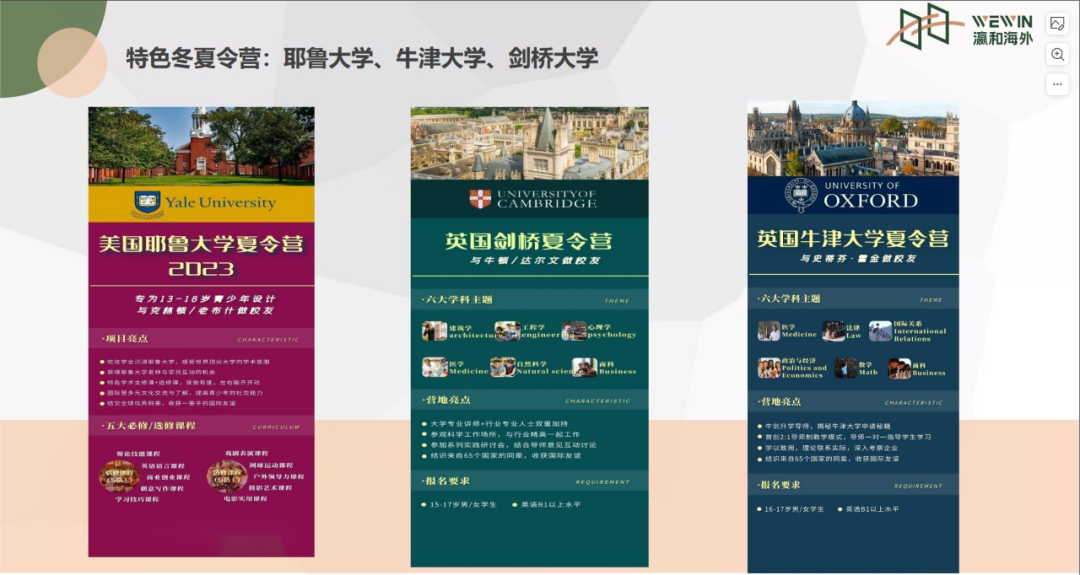The height and width of the screenshot is (575, 1080).
Task: Click the 必修课程 circular badge on Yale poster
Action: pos(119,475)
